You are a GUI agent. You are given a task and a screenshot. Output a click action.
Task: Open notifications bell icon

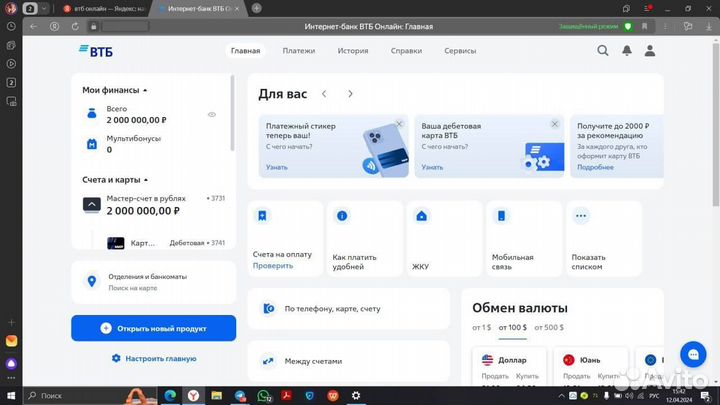626,51
